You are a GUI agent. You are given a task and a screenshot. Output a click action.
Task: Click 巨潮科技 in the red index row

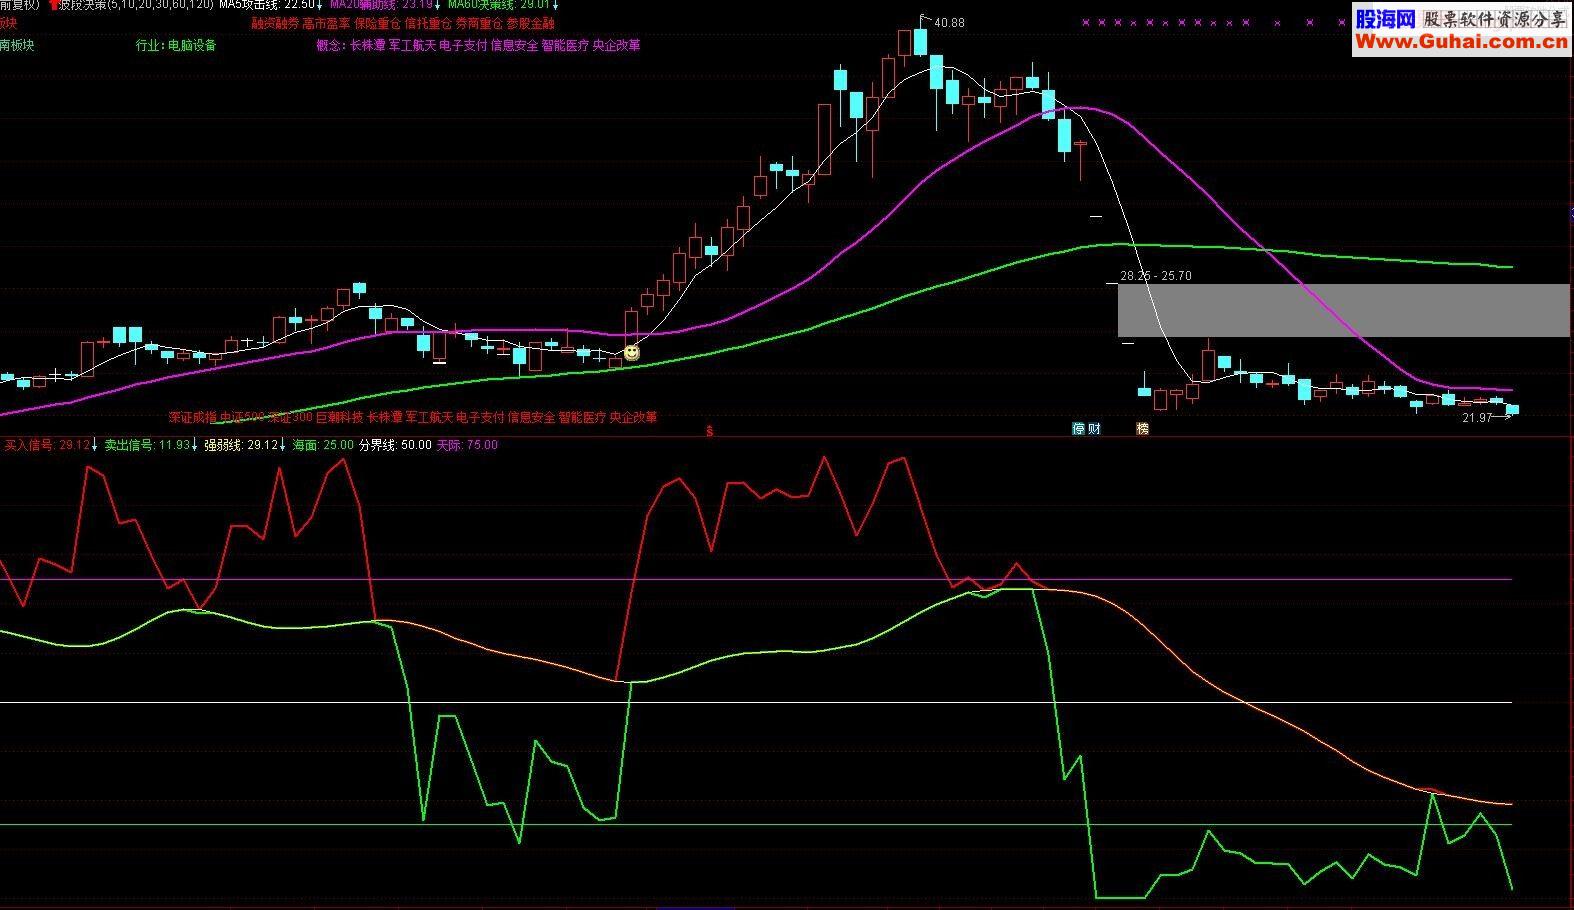pos(340,417)
